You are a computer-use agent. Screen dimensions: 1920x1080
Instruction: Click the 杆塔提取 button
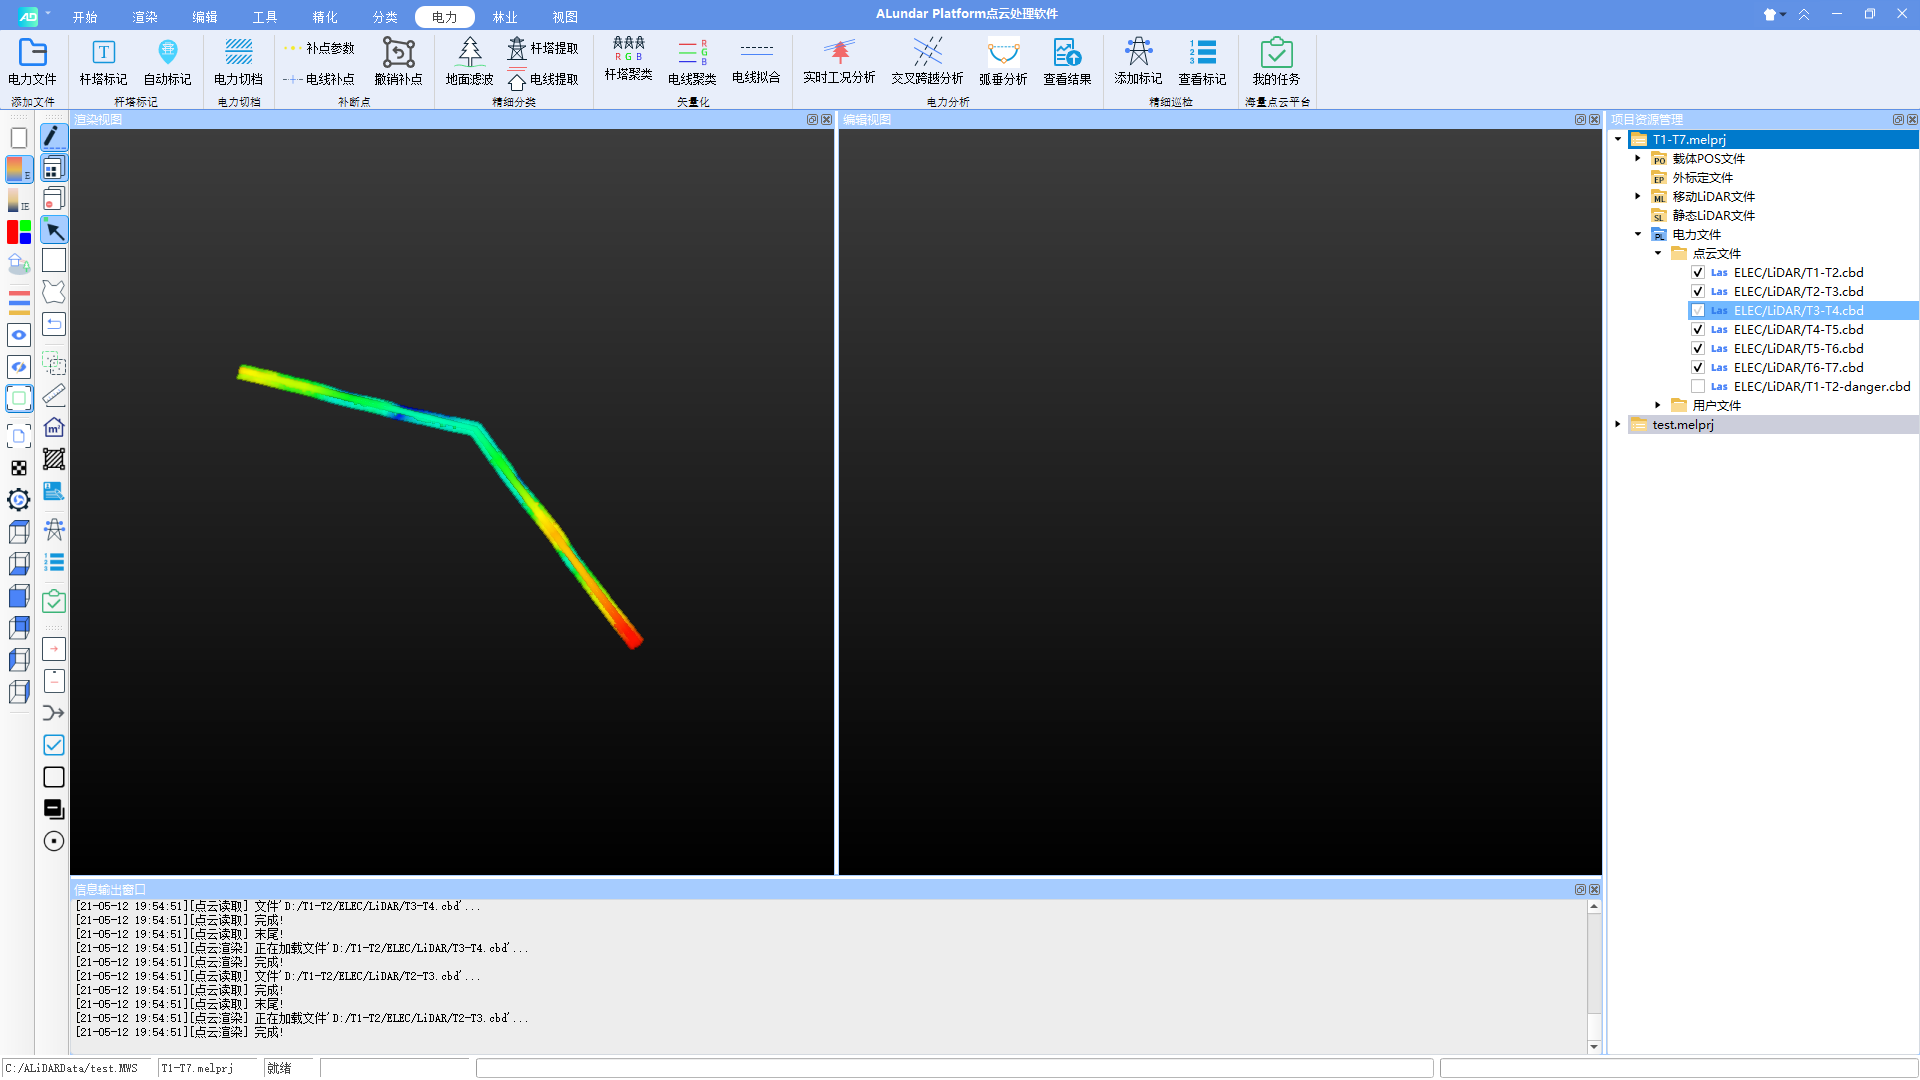pos(543,48)
